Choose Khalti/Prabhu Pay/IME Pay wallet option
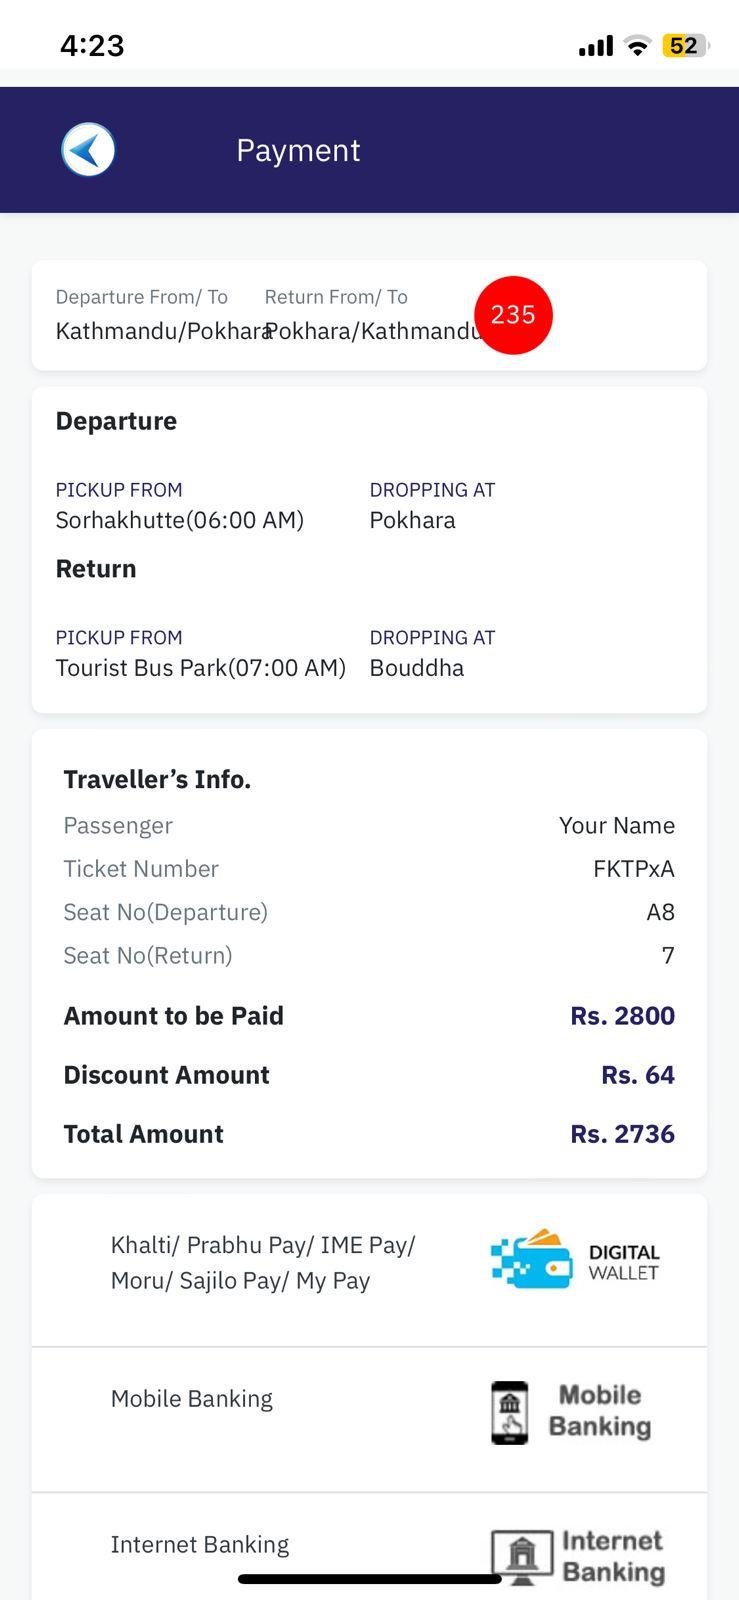 (x=369, y=1270)
